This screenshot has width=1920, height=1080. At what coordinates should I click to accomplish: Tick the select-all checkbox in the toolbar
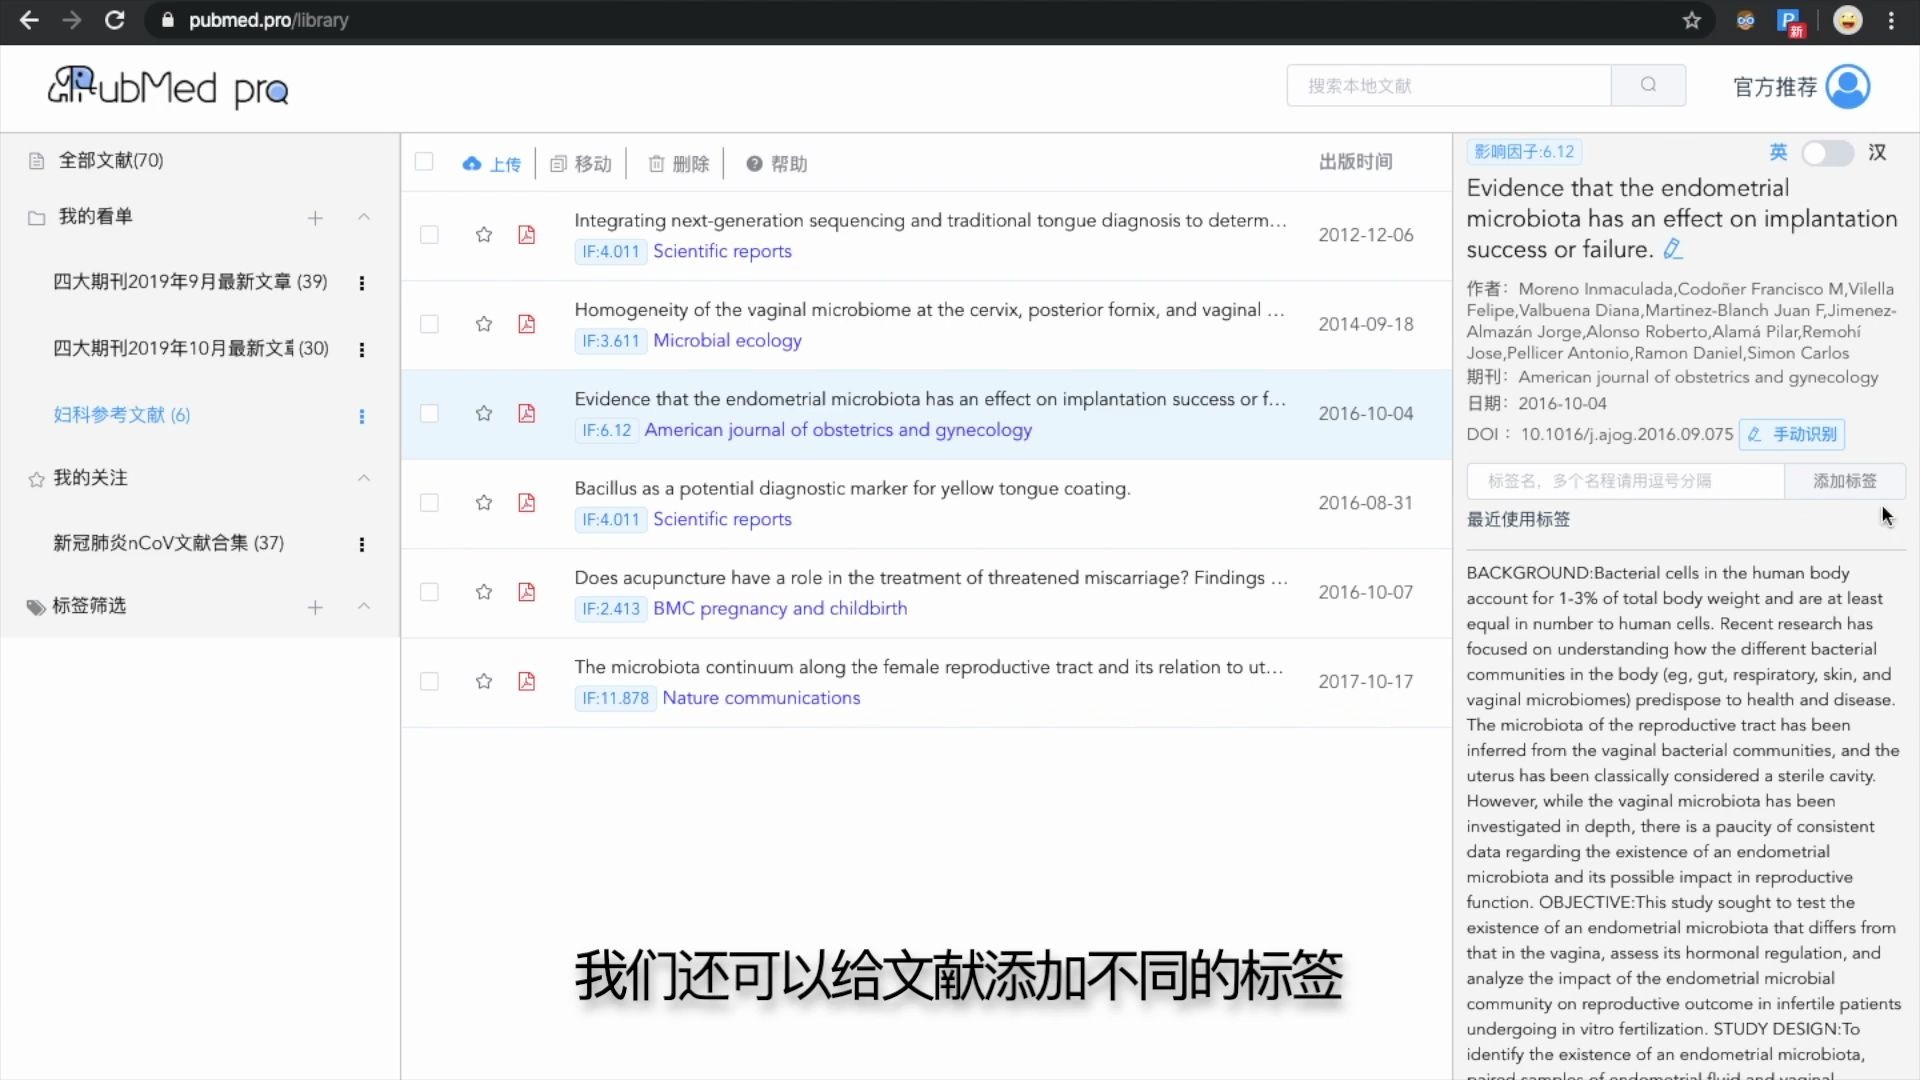click(424, 162)
